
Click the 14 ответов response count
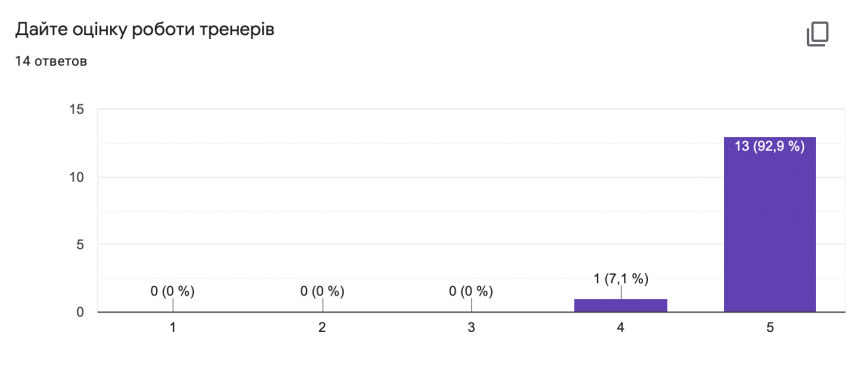click(51, 61)
